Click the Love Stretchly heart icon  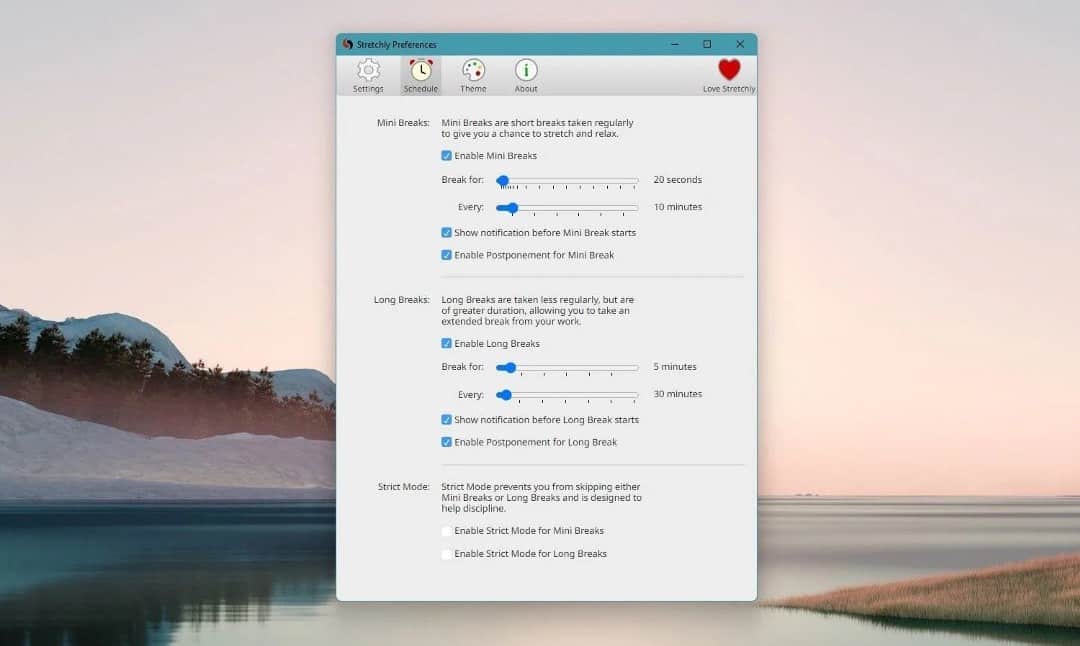729,71
